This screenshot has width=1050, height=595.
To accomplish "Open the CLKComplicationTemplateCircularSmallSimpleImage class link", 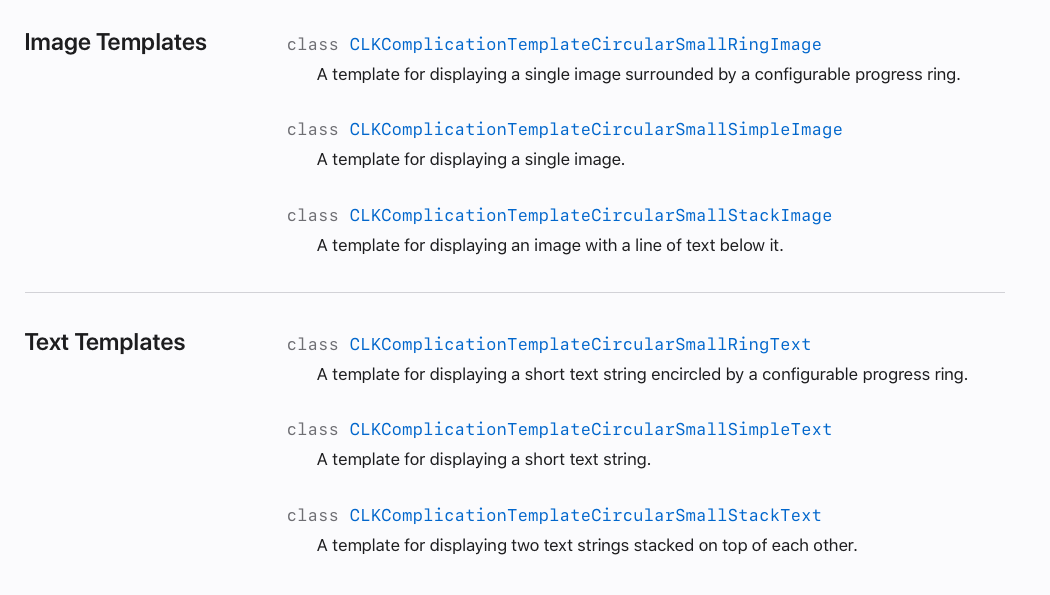I will (x=596, y=130).
